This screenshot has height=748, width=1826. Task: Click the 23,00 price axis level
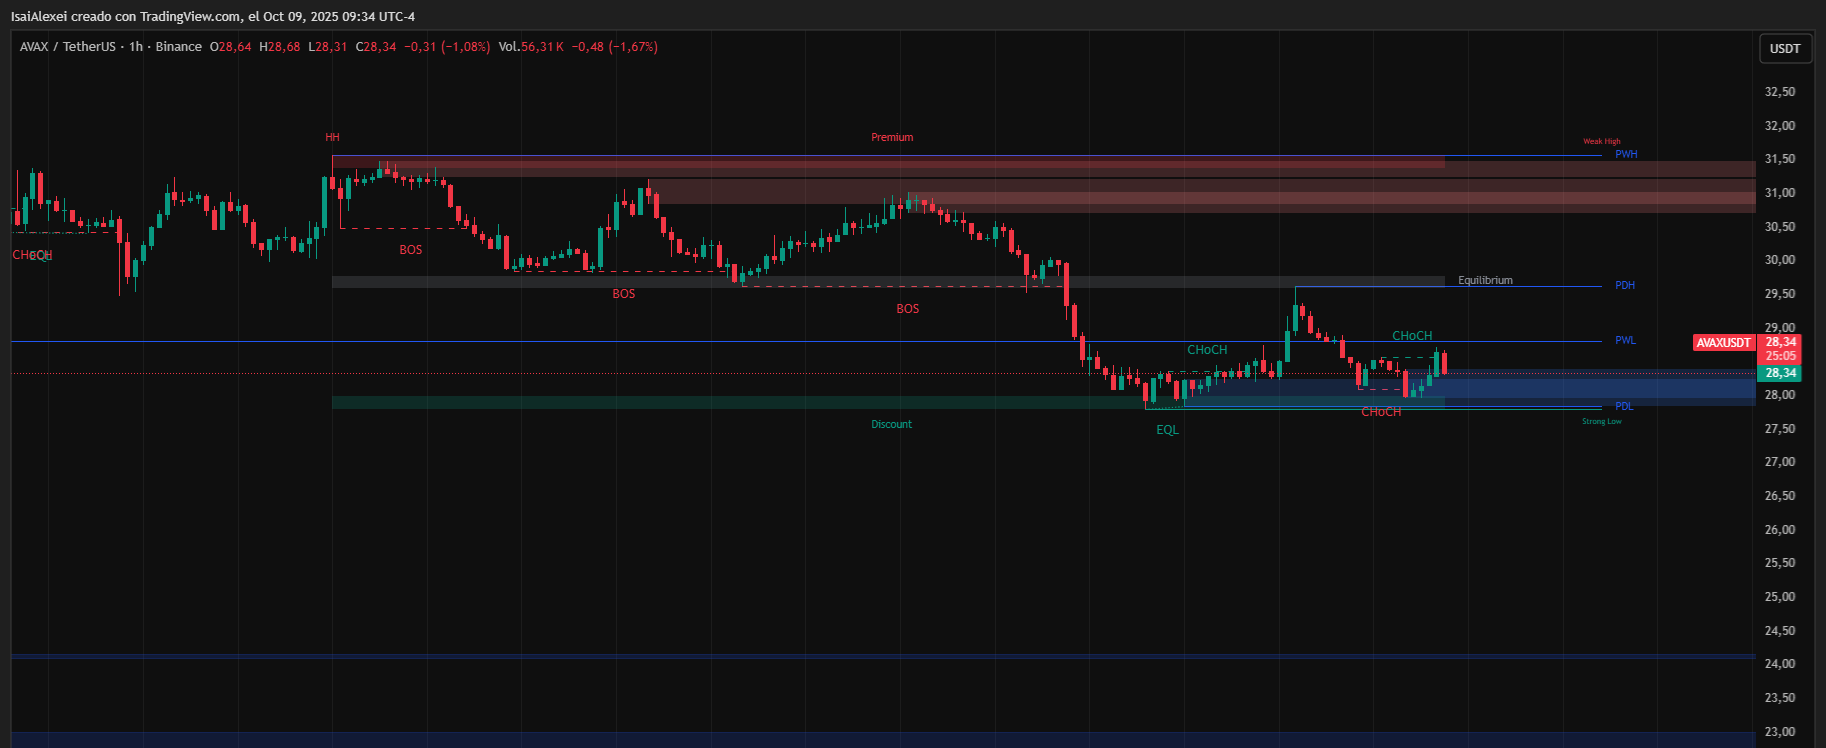point(1780,732)
